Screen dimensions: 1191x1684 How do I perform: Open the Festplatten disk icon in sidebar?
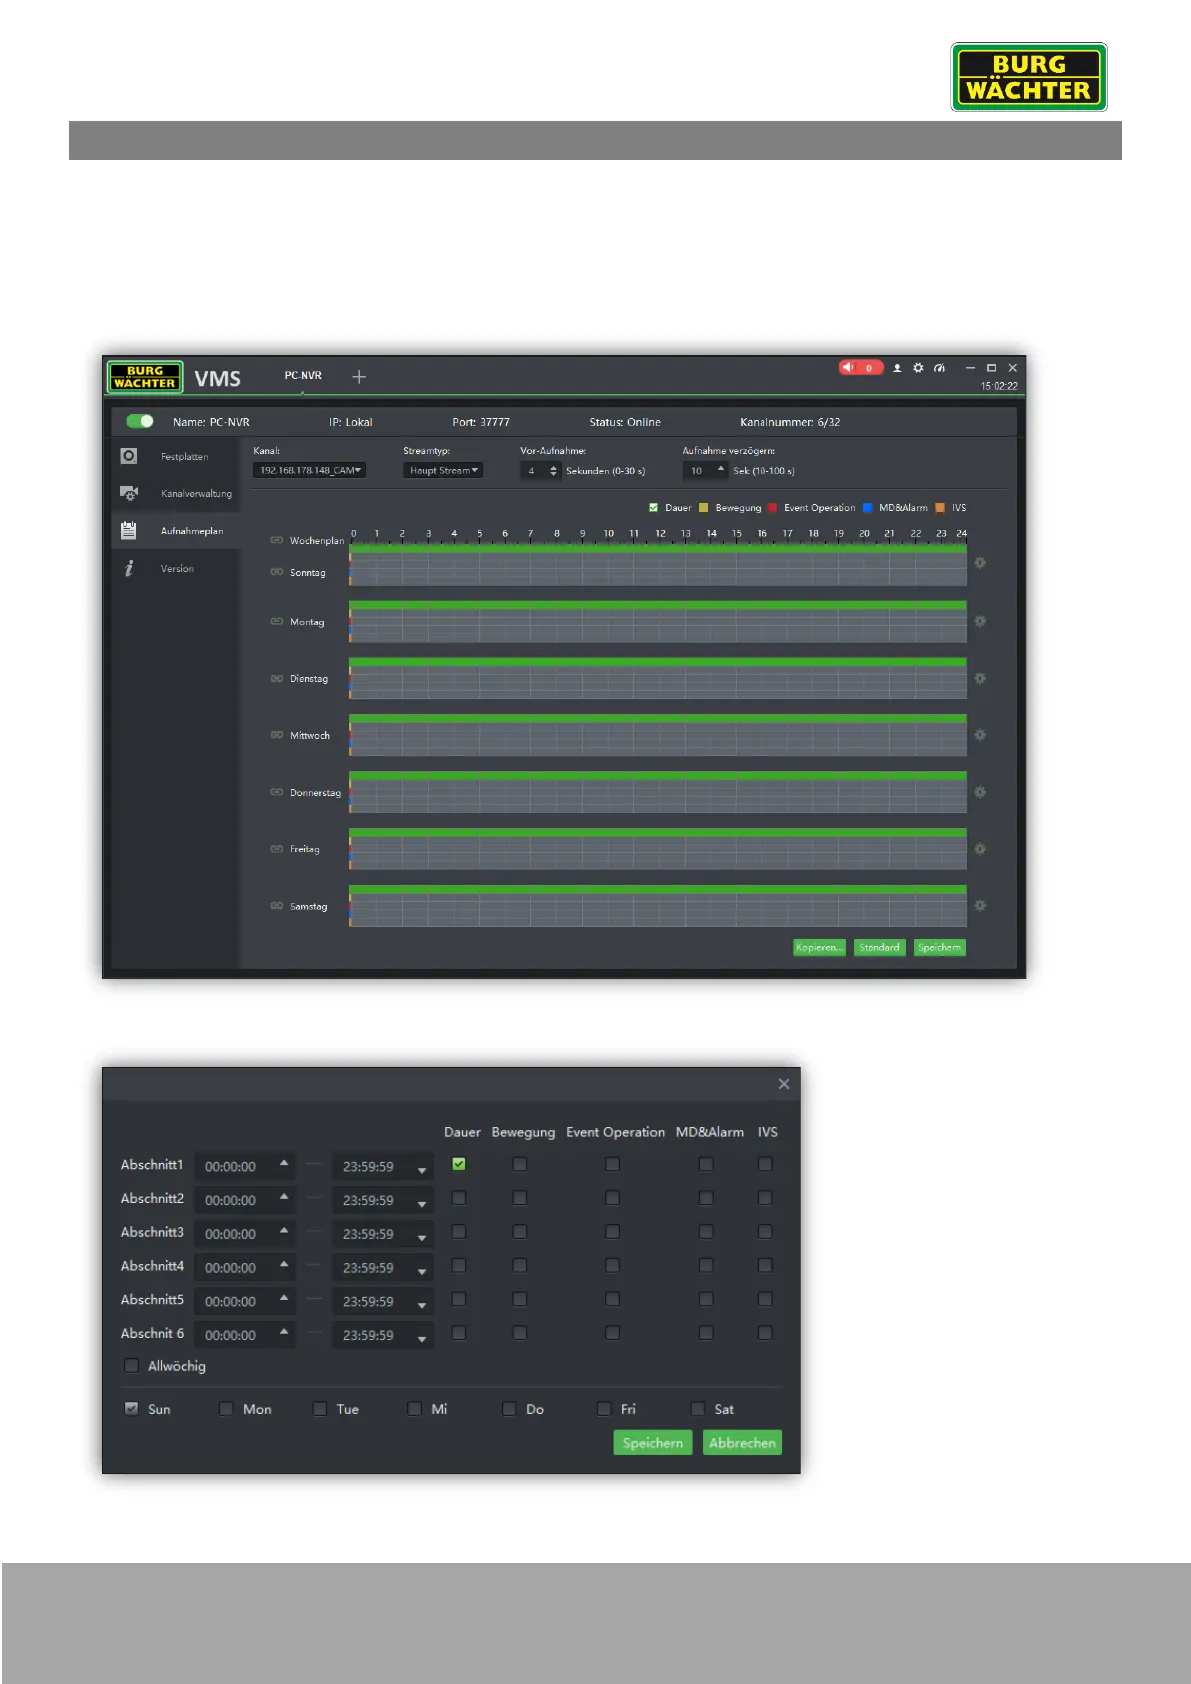click(129, 456)
